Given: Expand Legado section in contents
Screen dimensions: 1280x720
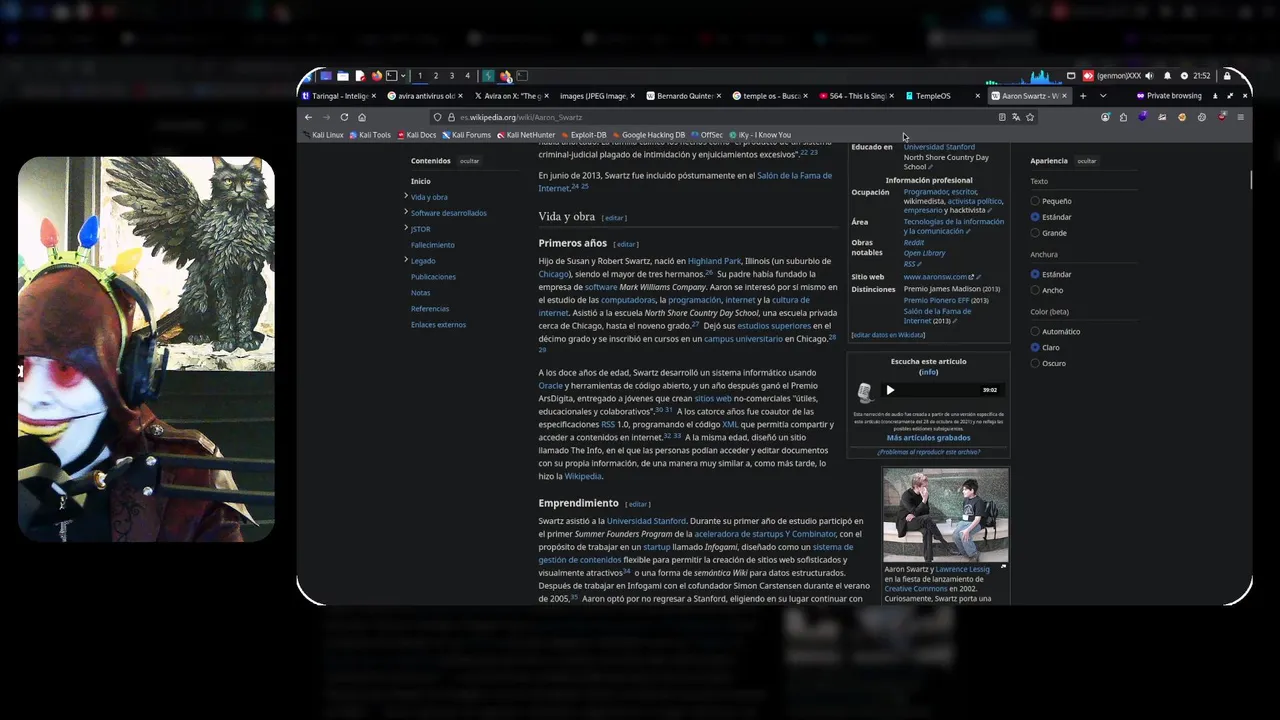Looking at the screenshot, I should point(406,260).
